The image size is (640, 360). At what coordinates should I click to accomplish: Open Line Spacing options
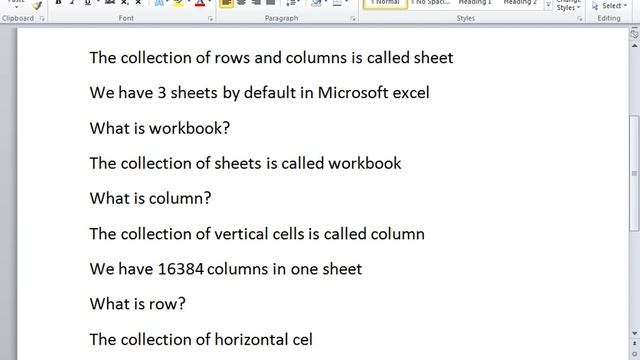[x=291, y=3]
